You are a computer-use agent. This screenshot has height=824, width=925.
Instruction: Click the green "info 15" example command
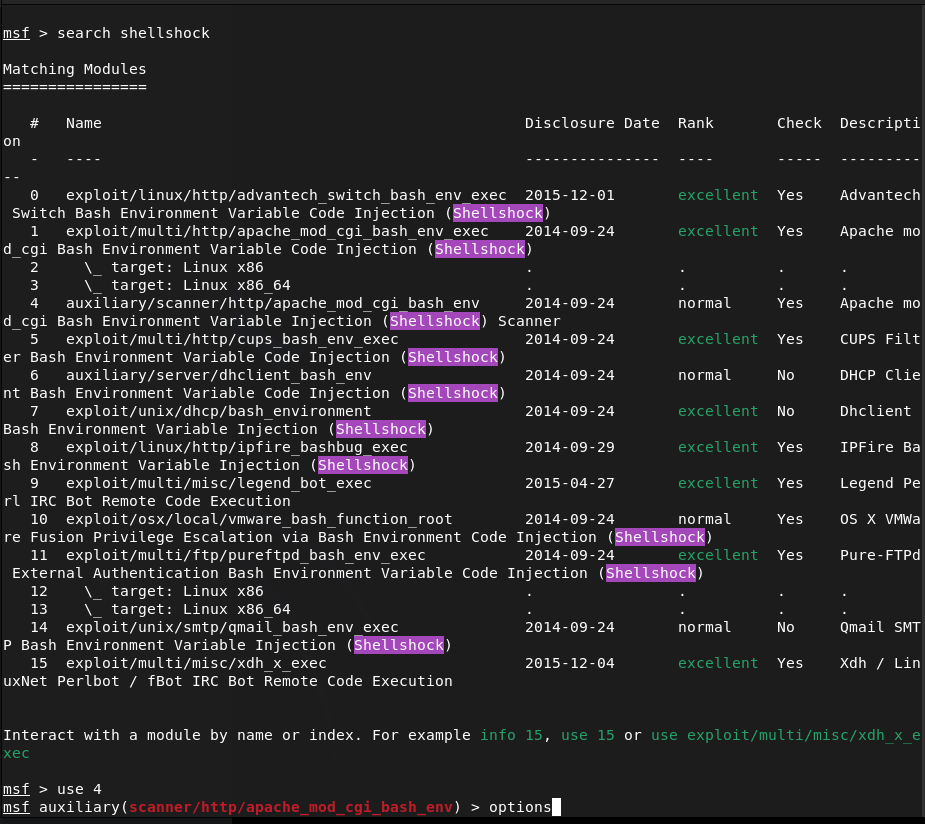[x=511, y=735]
